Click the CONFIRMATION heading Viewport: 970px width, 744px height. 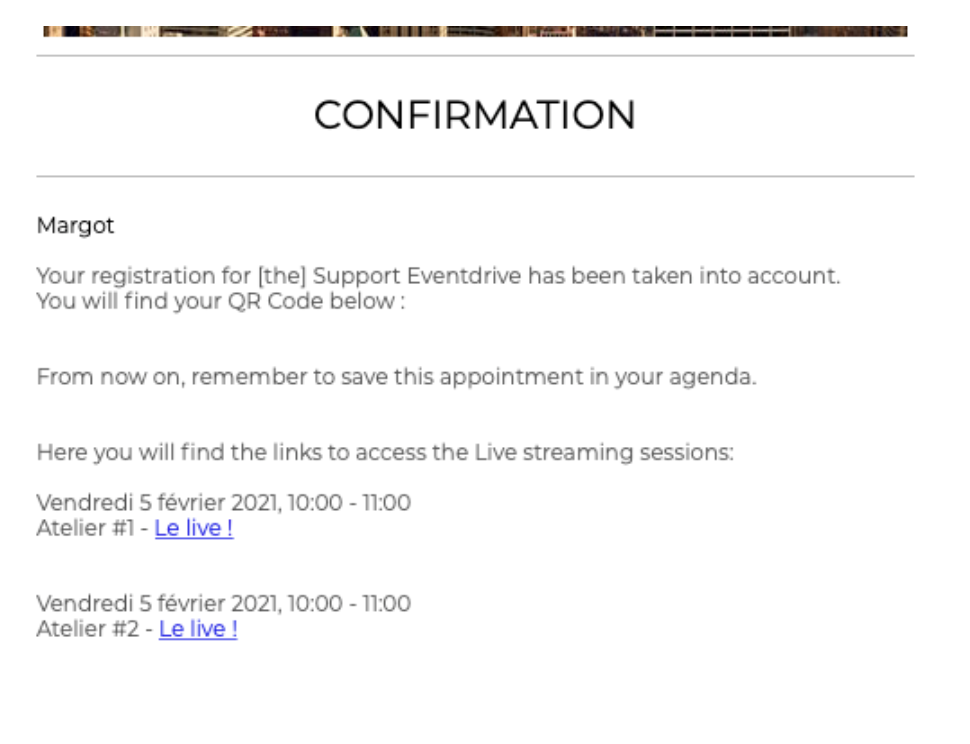point(474,115)
